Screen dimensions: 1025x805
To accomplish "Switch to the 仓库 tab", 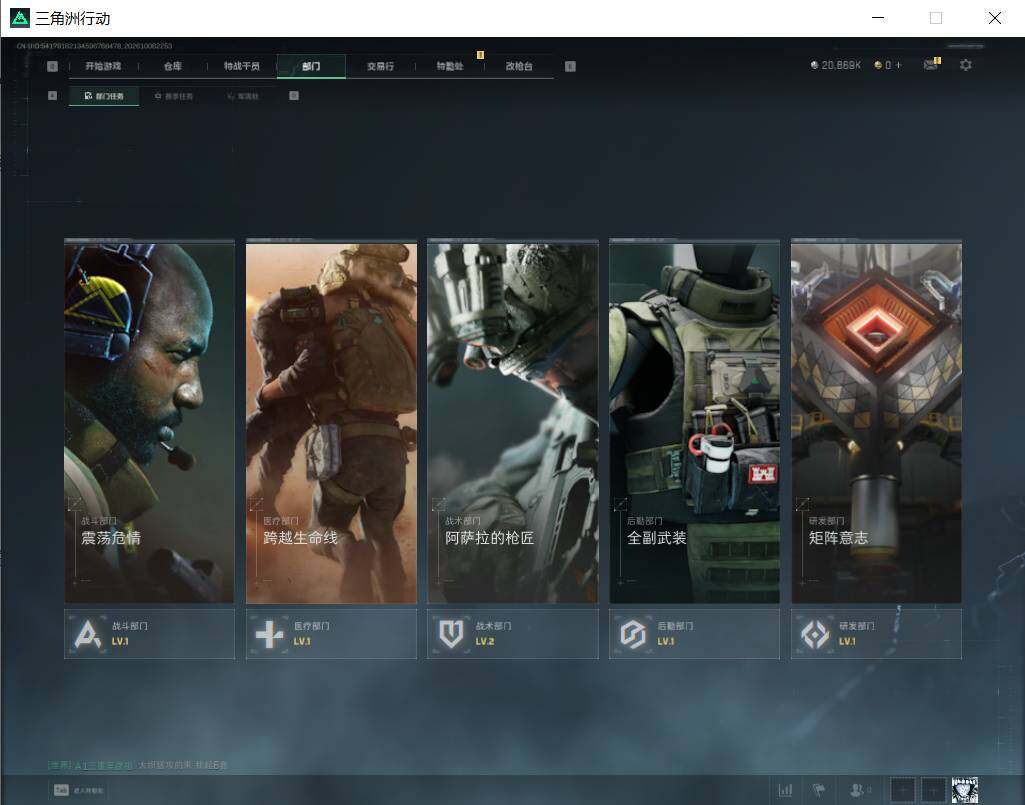I will pyautogui.click(x=173, y=66).
